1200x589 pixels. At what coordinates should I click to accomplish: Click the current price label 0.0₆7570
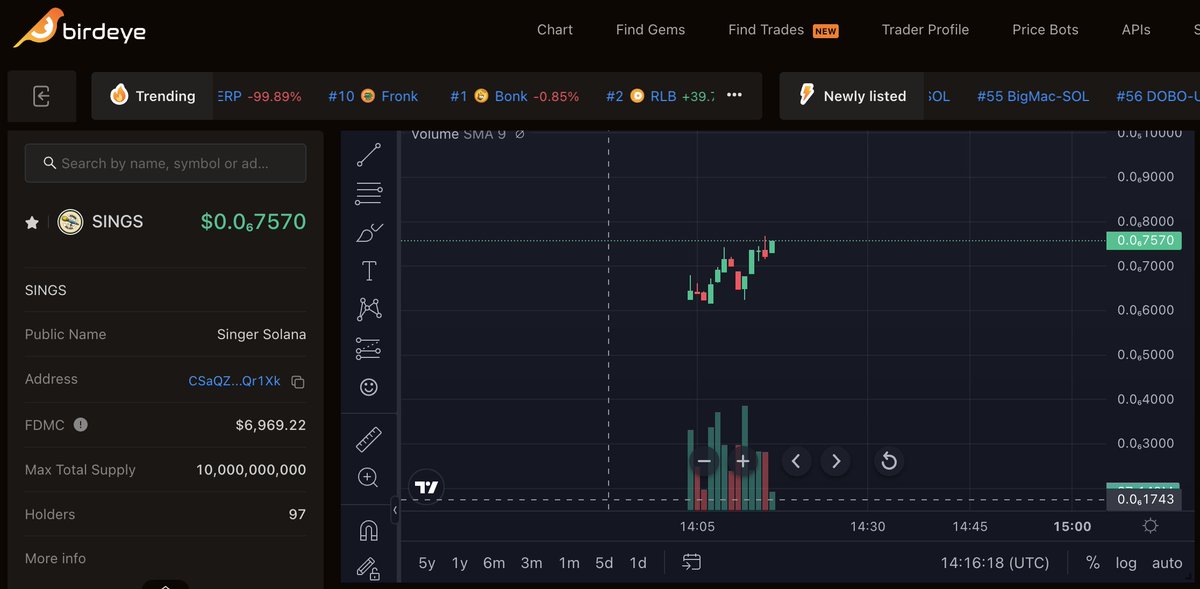click(1144, 240)
